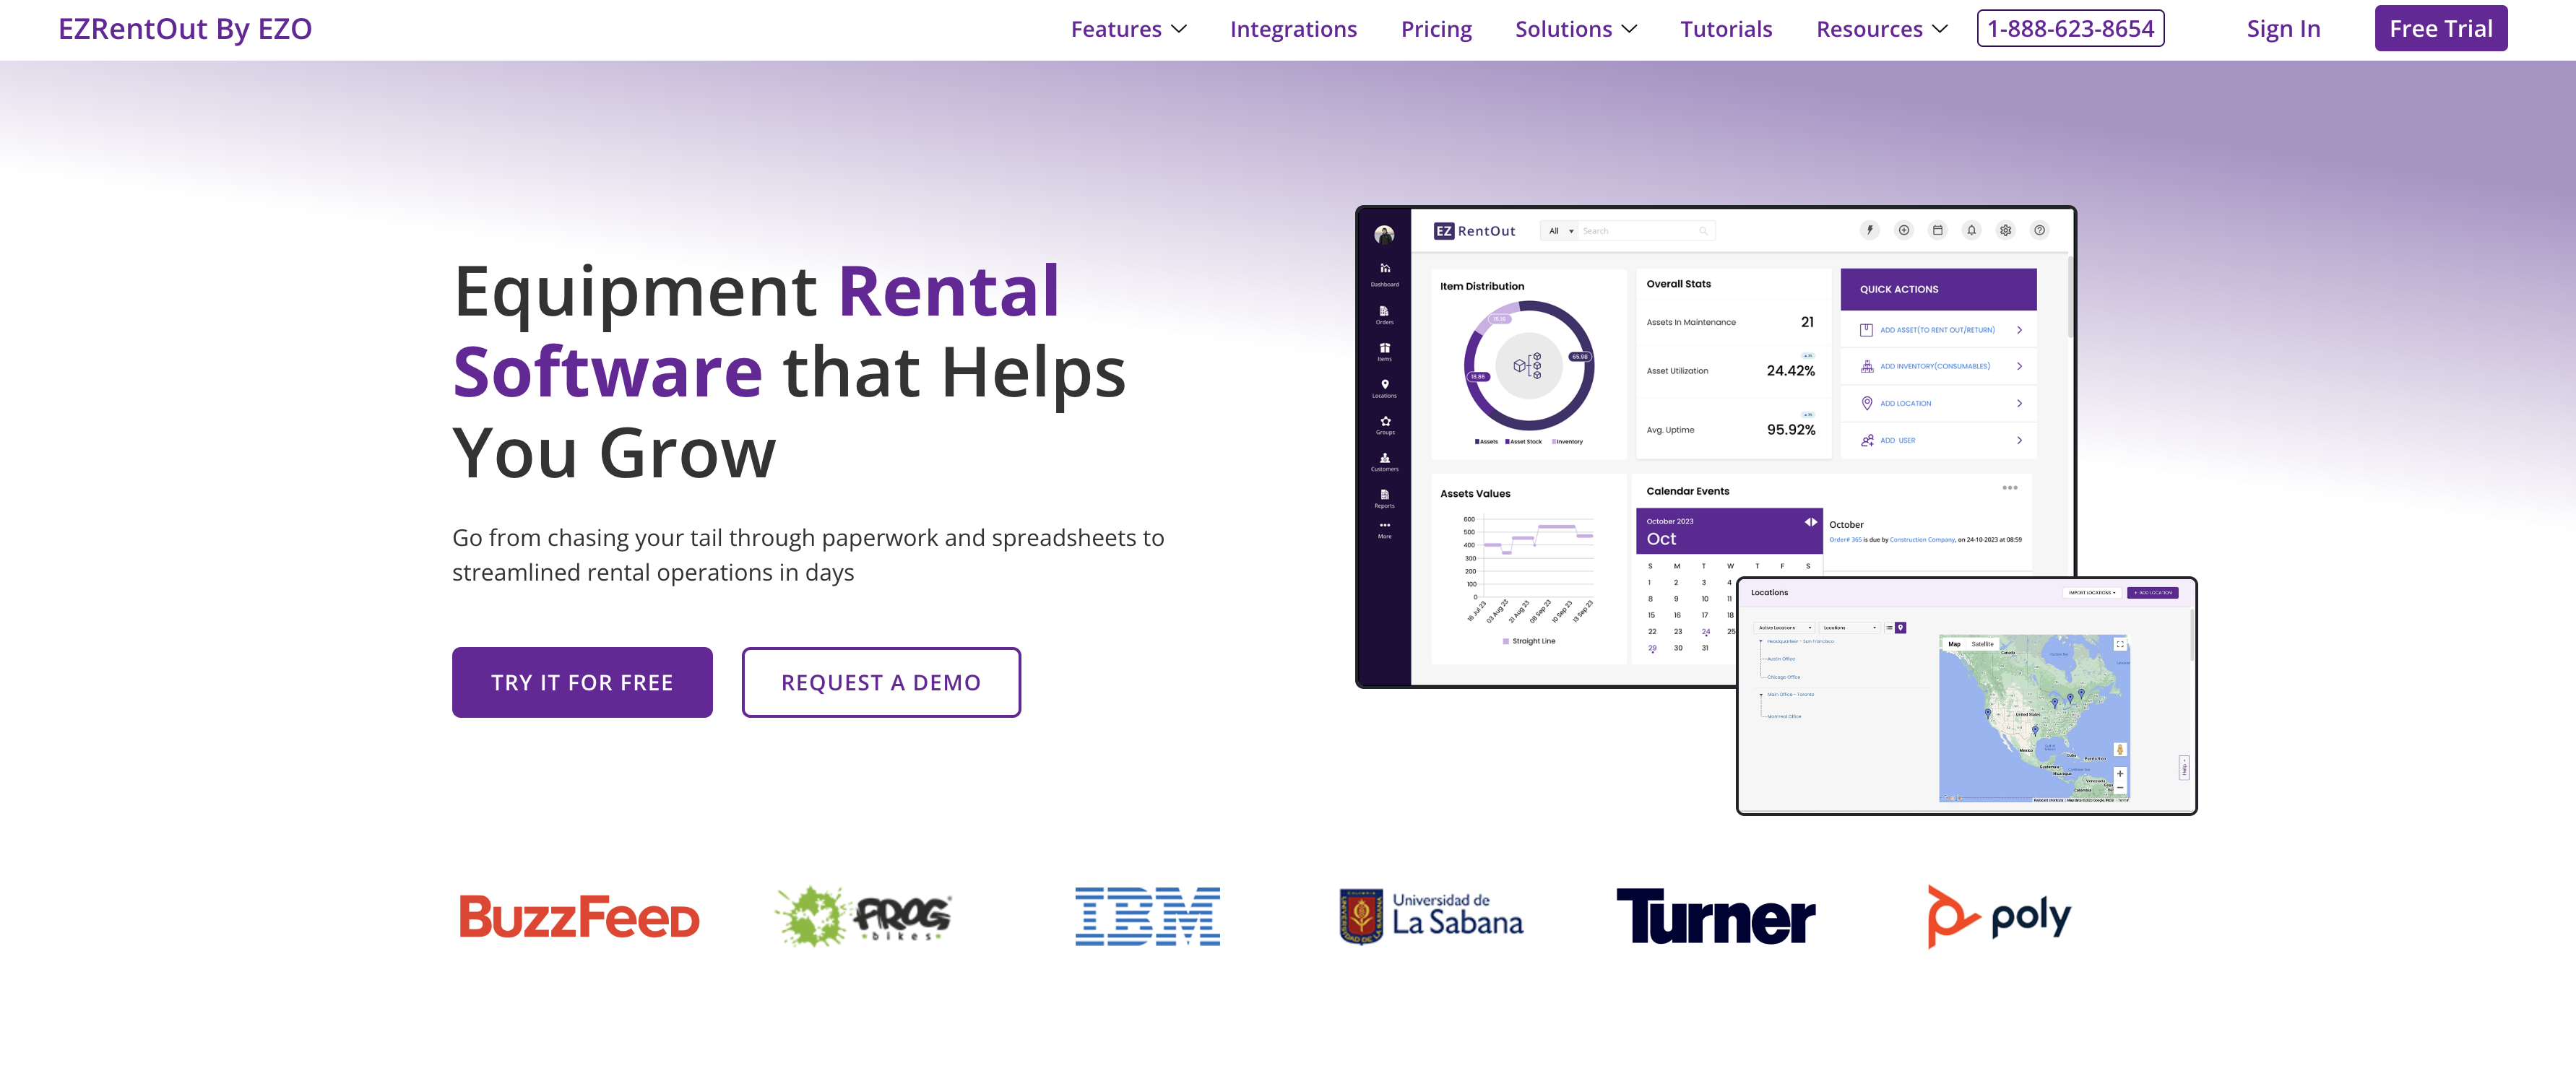Click the BuzzFeed logo
This screenshot has height=1089, width=2576.
tap(579, 916)
